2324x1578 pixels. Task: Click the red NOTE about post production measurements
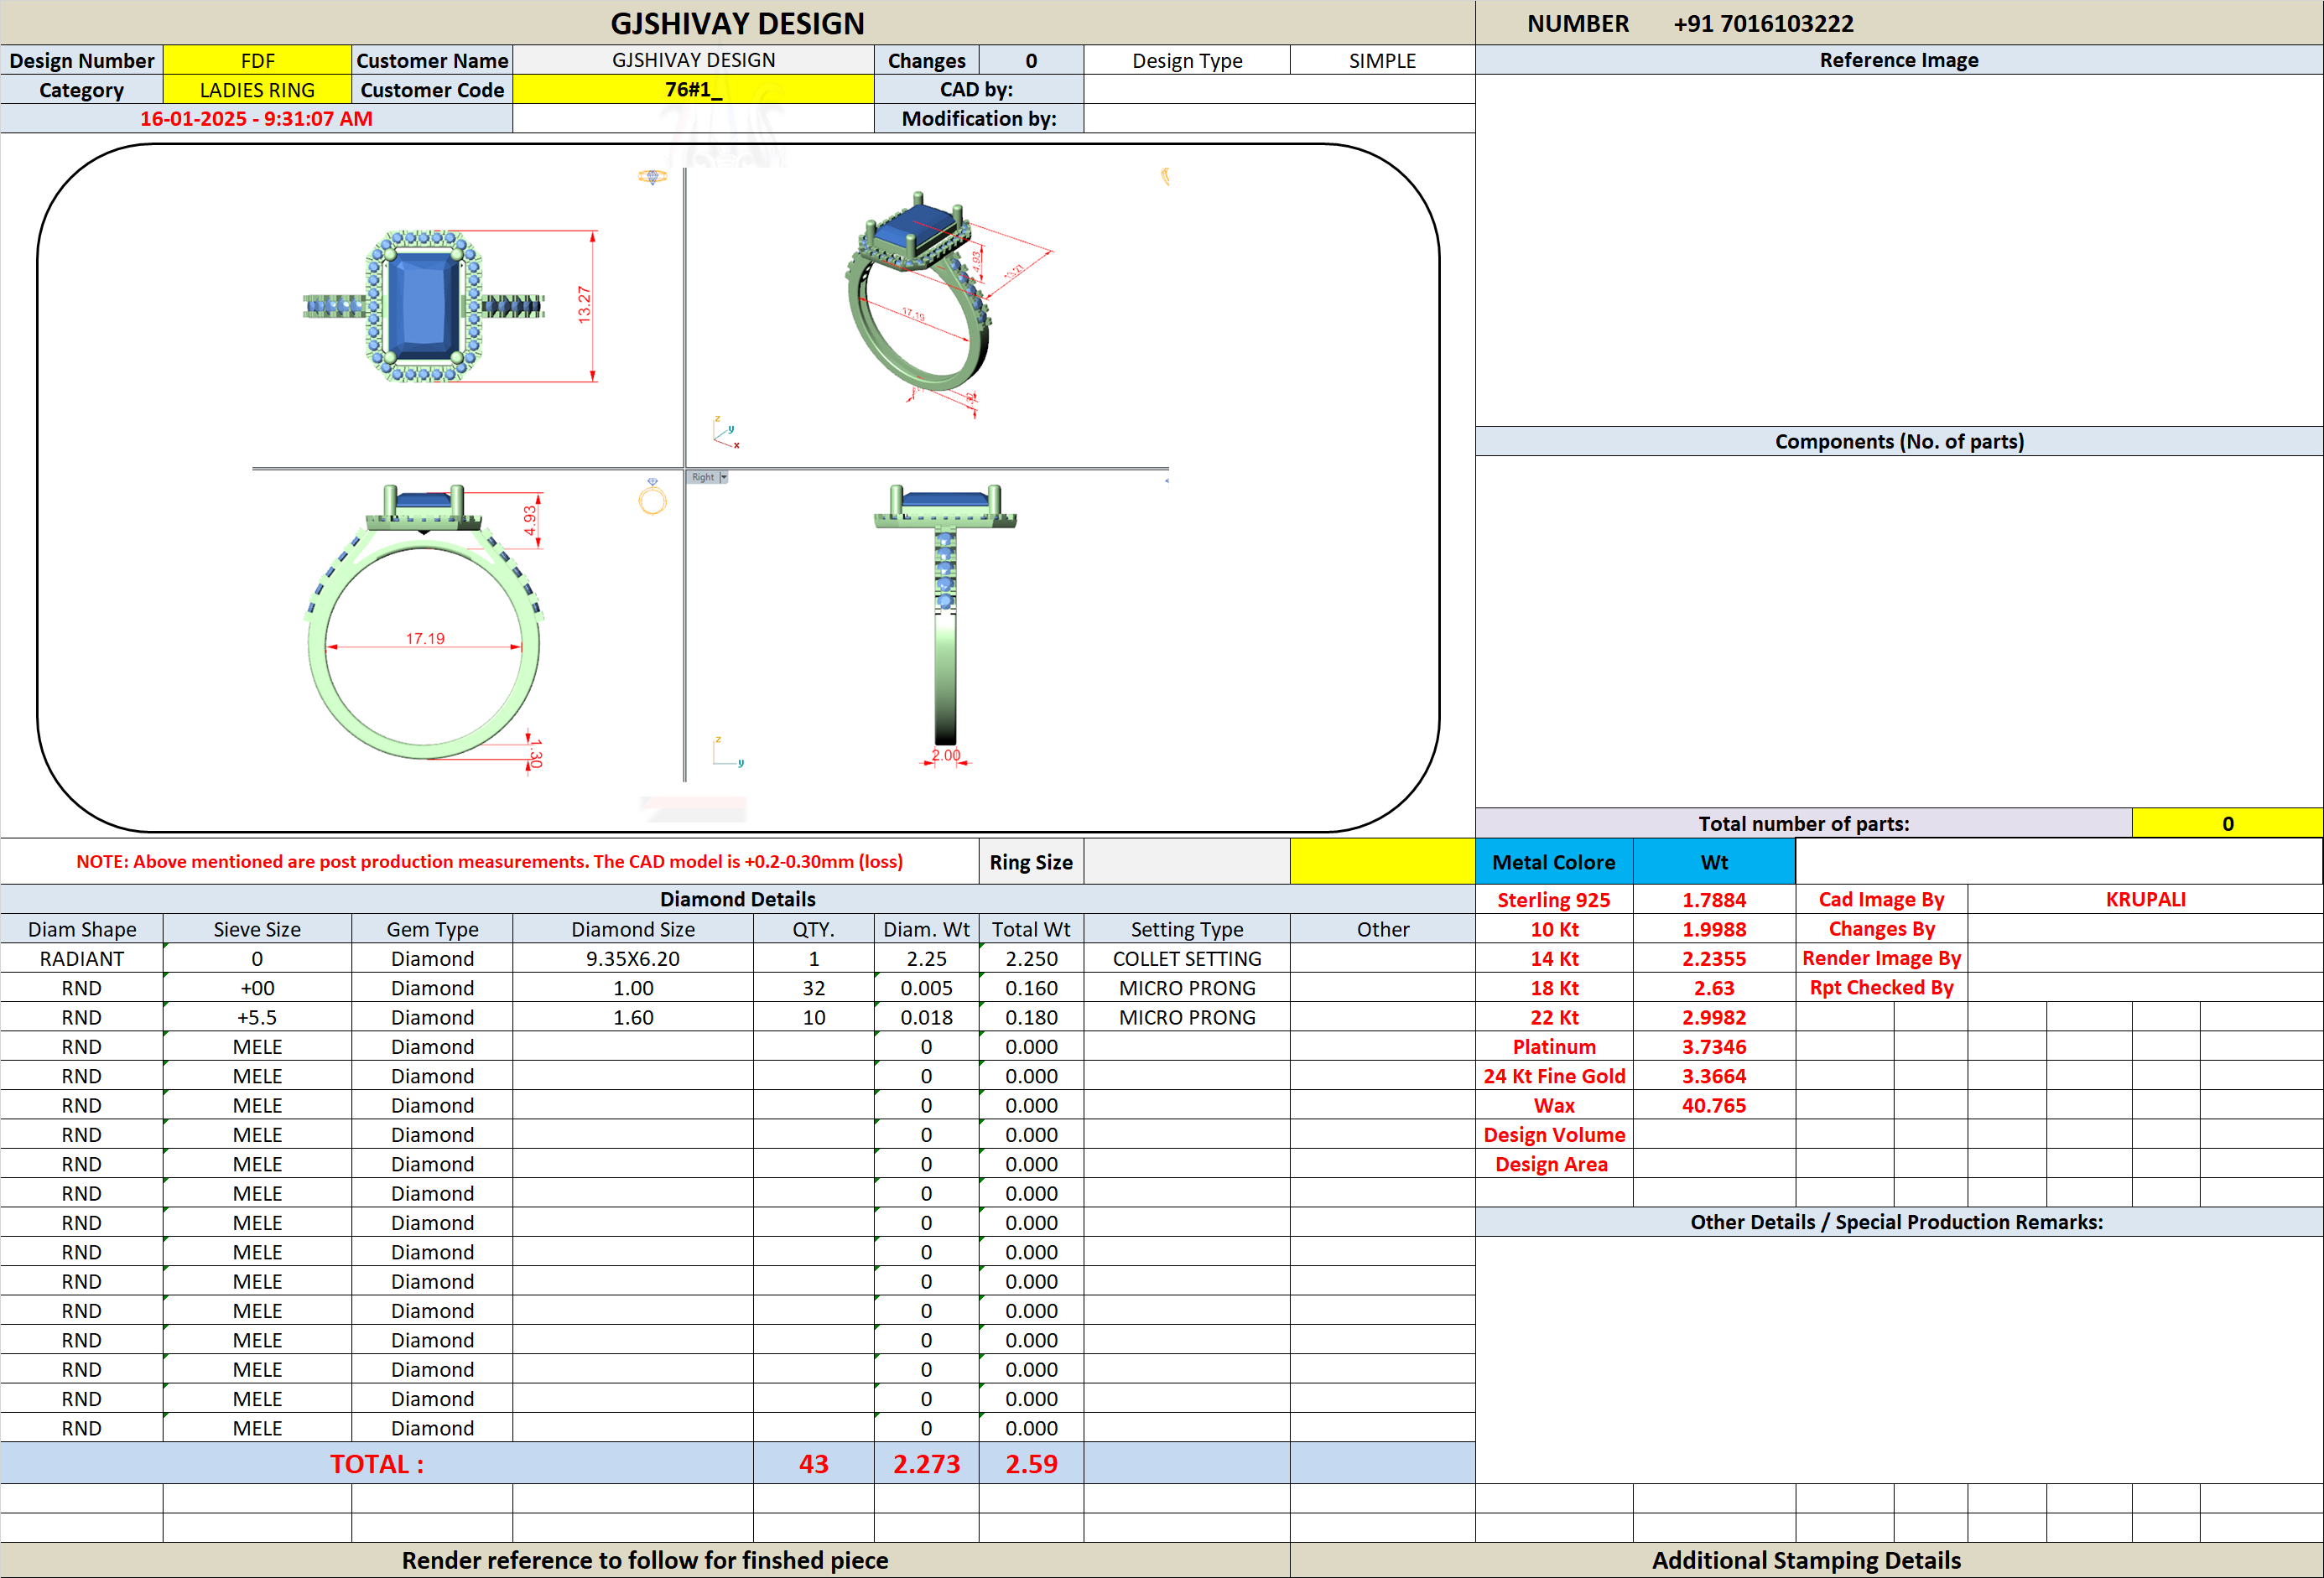[x=489, y=862]
